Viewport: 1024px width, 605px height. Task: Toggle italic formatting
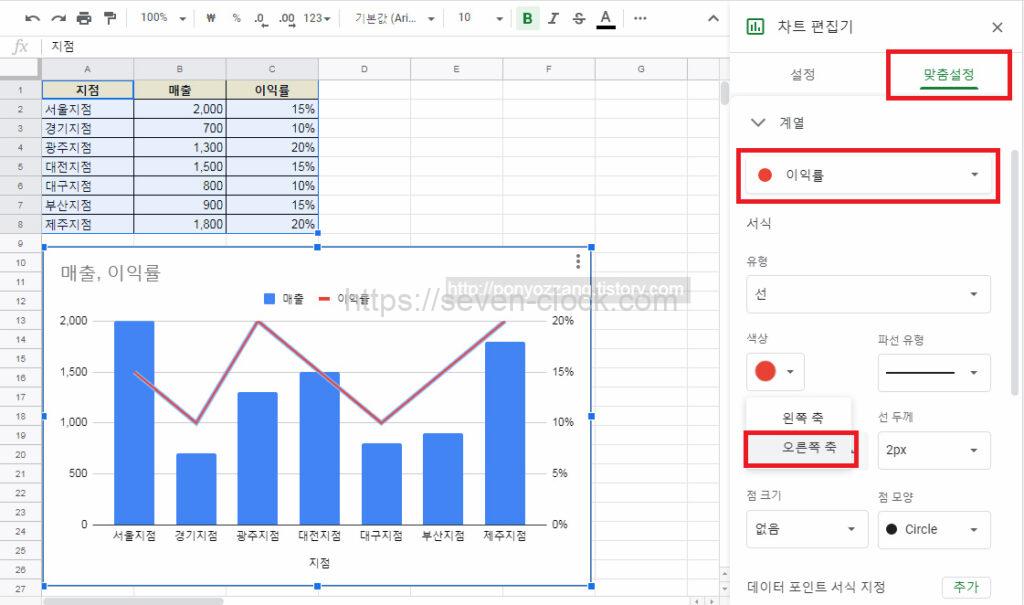[x=554, y=18]
